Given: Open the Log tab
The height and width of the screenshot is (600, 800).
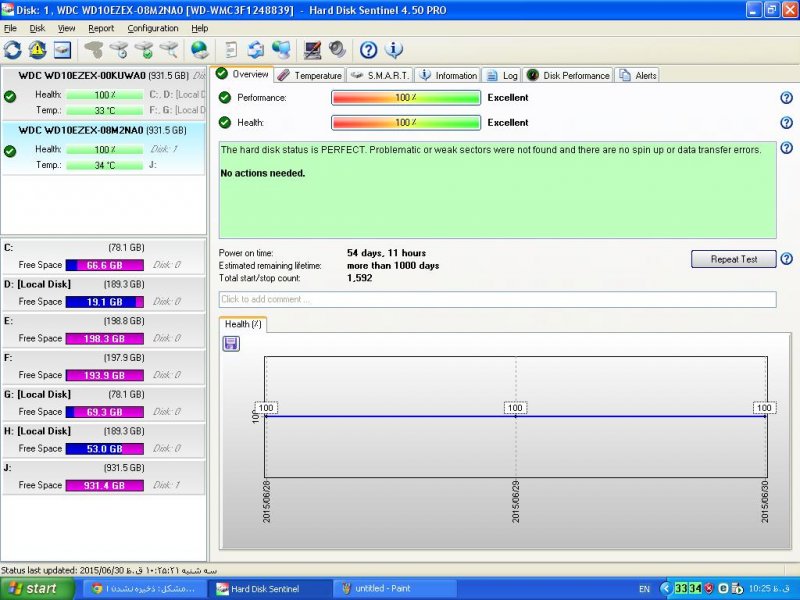Looking at the screenshot, I should [x=502, y=76].
